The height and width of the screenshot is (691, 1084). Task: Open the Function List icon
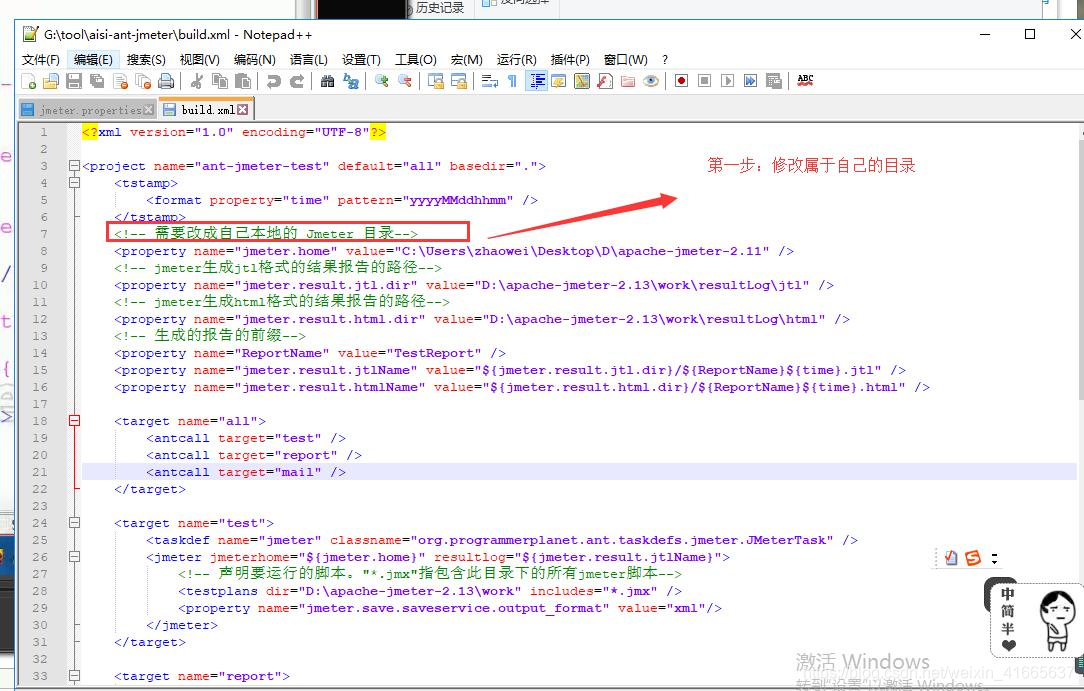click(x=605, y=82)
